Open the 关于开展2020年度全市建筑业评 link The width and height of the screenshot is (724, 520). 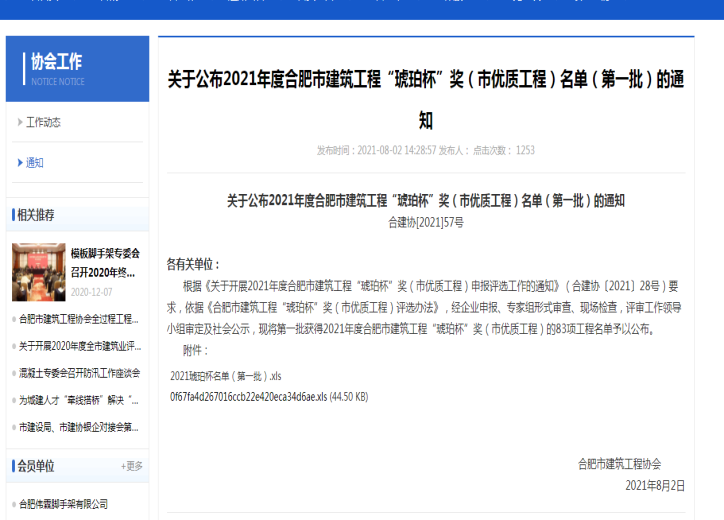79,346
